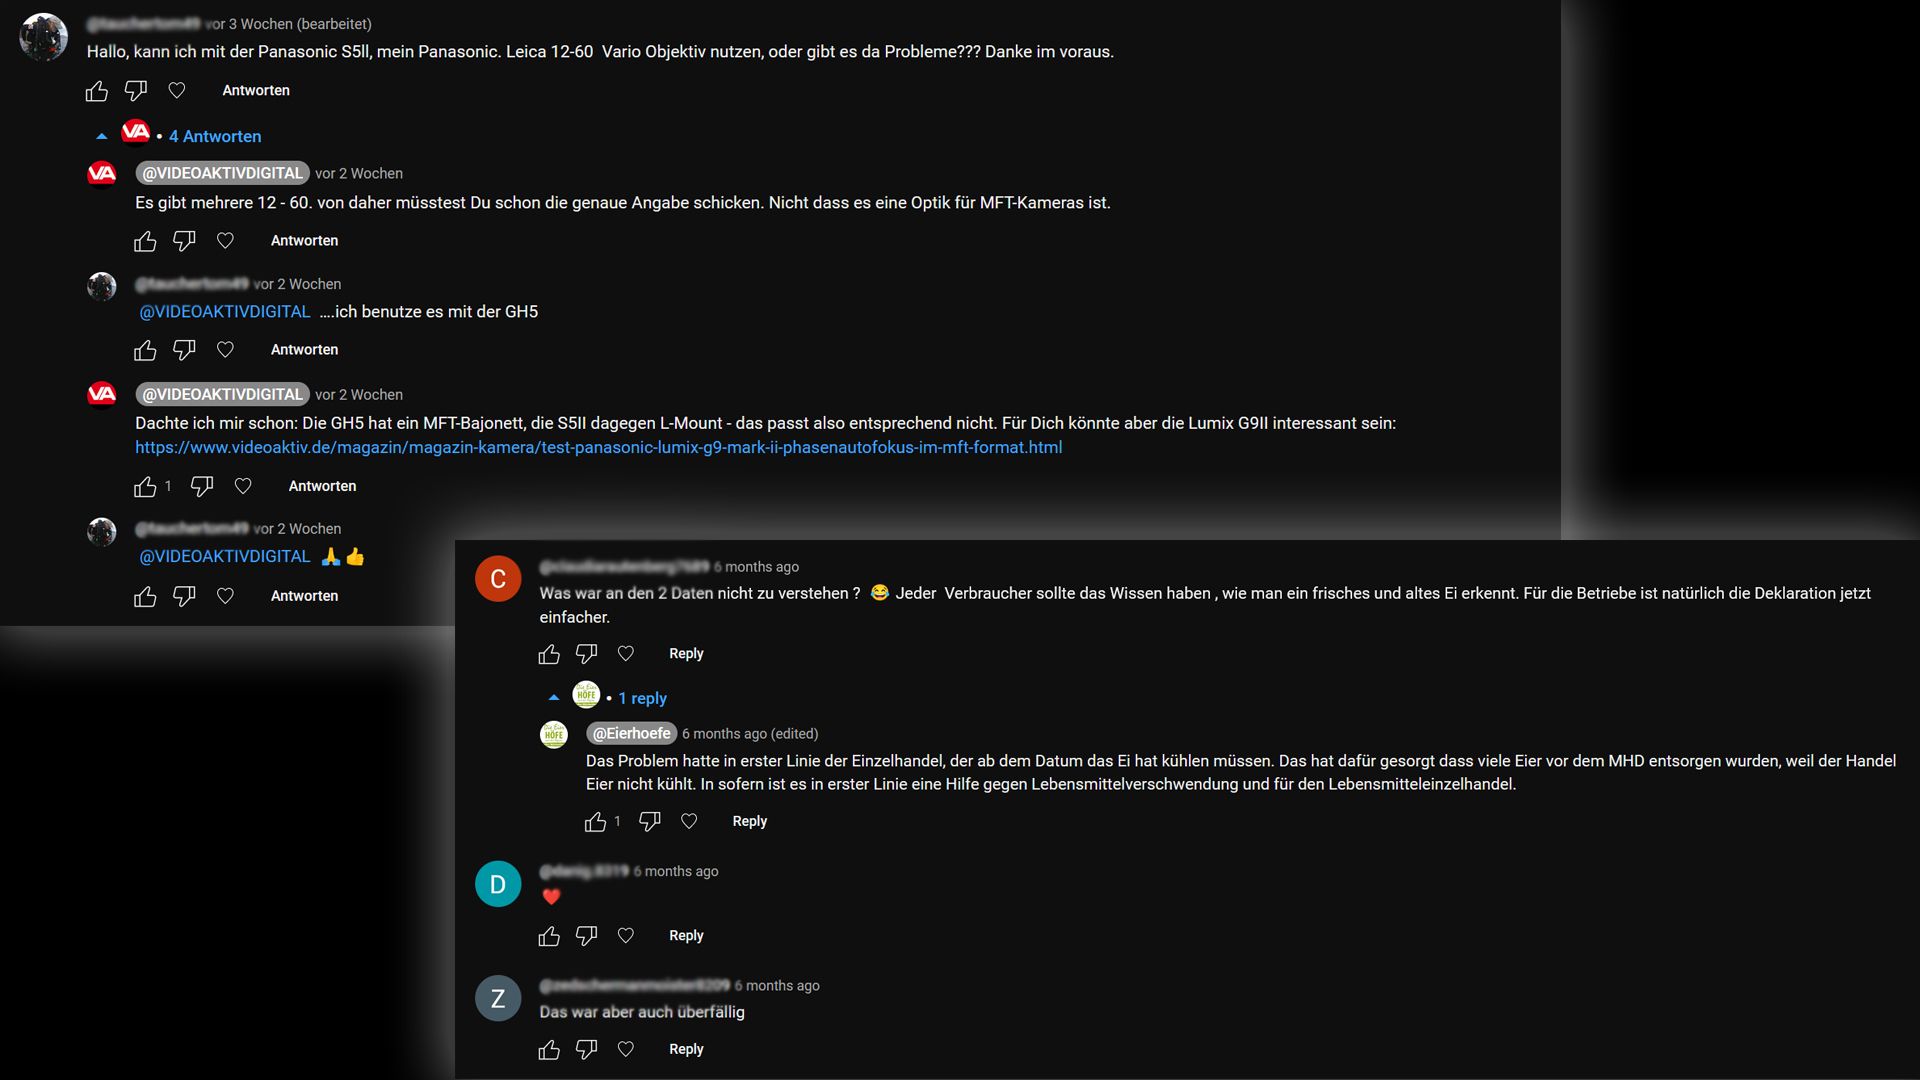Viewport: 1920px width, 1080px height.
Task: Click the teal D user avatar
Action: [498, 884]
